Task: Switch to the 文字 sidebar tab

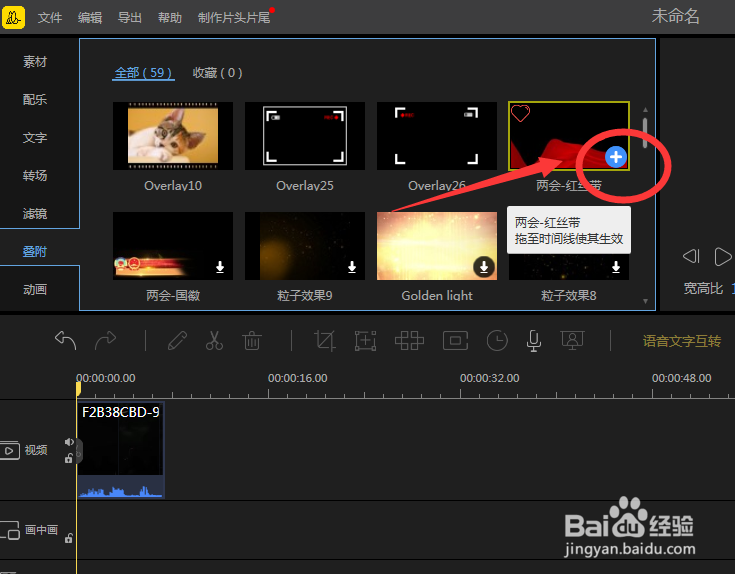Action: 35,137
